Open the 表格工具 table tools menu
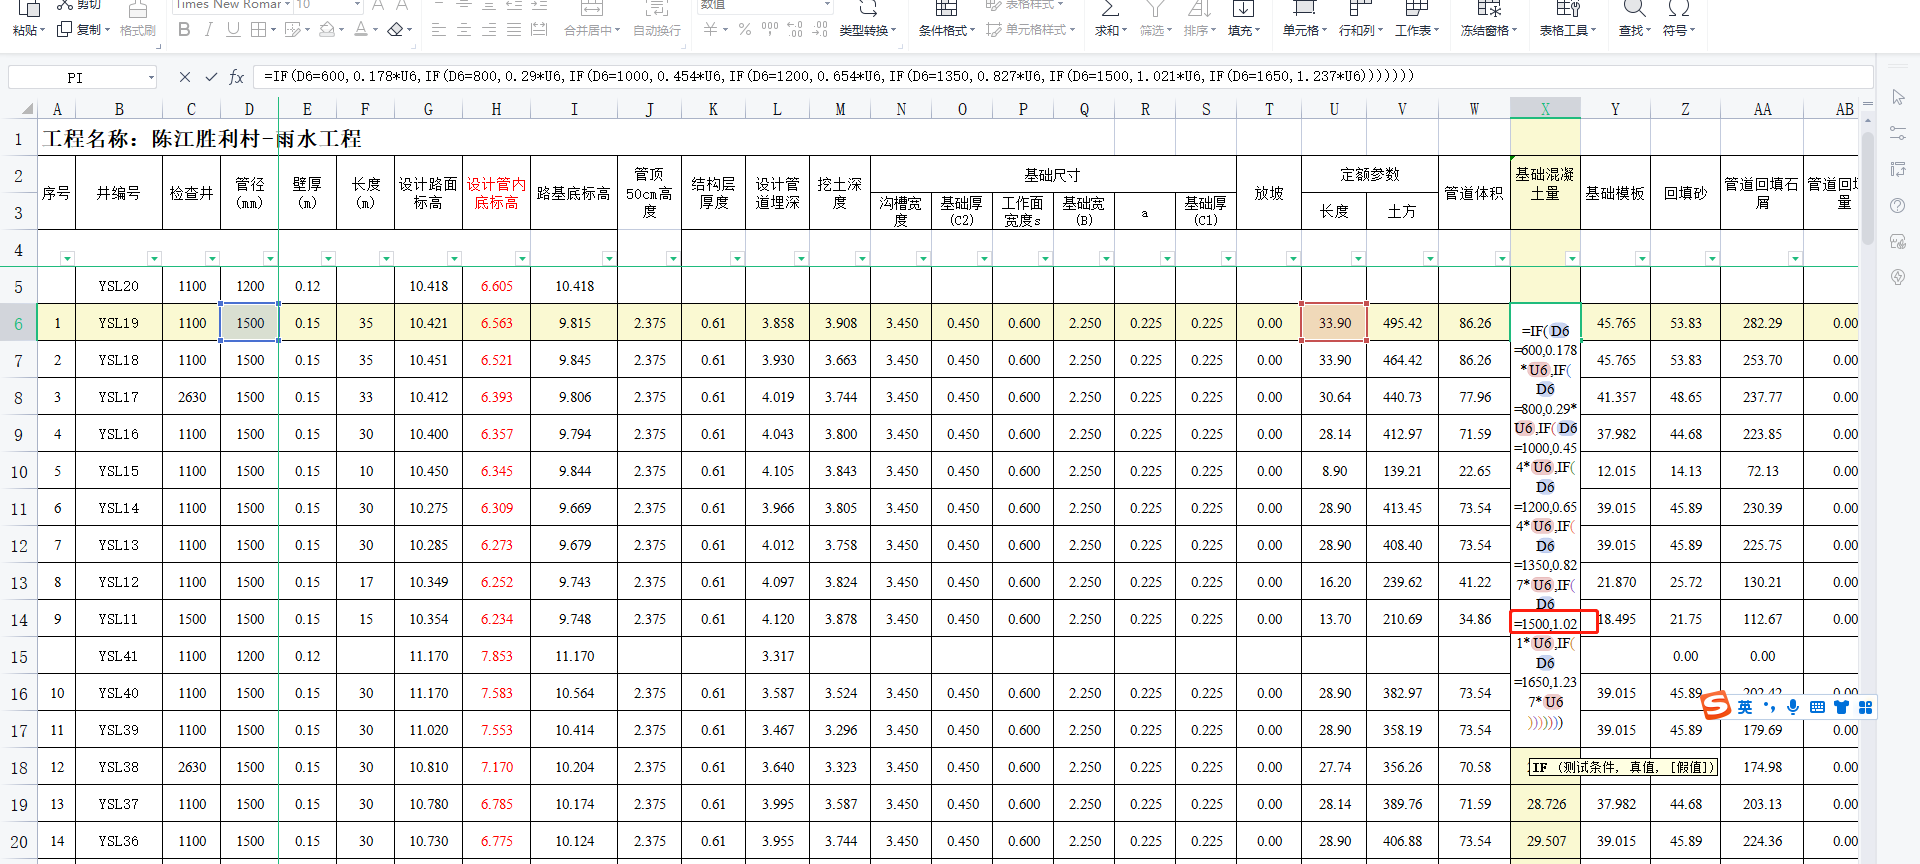The width and height of the screenshot is (1920, 864). coord(1568,30)
